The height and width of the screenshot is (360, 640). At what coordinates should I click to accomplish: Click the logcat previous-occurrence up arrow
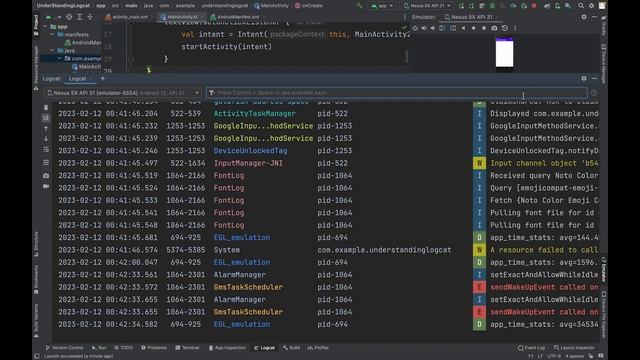(x=46, y=128)
